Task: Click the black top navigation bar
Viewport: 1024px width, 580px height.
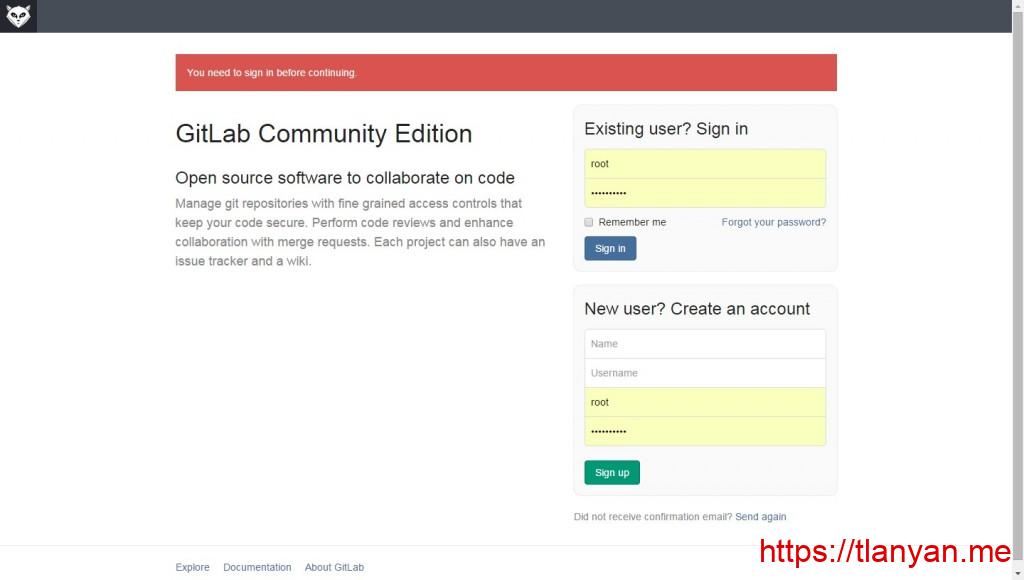Action: 500,16
